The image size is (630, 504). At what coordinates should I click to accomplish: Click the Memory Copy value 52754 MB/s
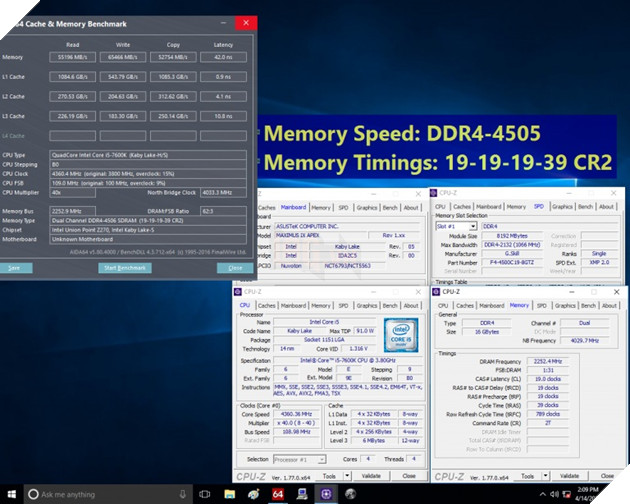[x=173, y=57]
